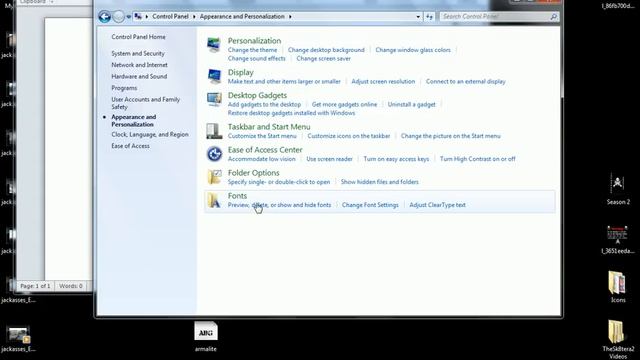Select Appearance and Personalization in sidebar

133,120
